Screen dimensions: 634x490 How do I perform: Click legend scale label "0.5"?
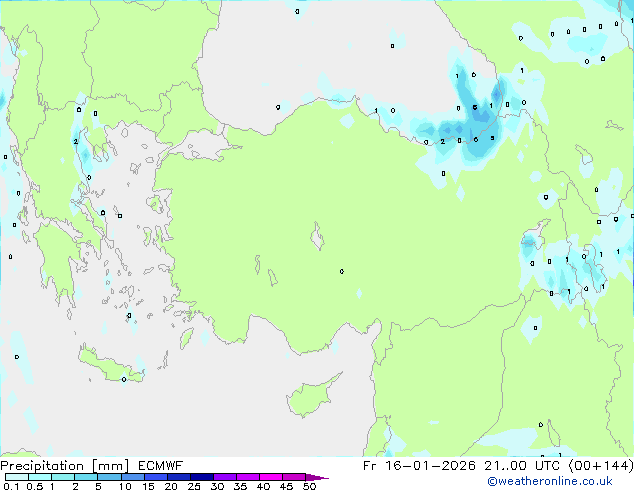pos(35,486)
